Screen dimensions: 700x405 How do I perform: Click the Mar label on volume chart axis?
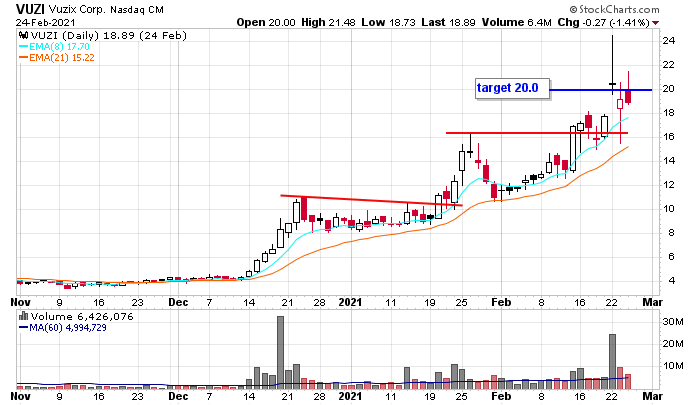tap(652, 396)
